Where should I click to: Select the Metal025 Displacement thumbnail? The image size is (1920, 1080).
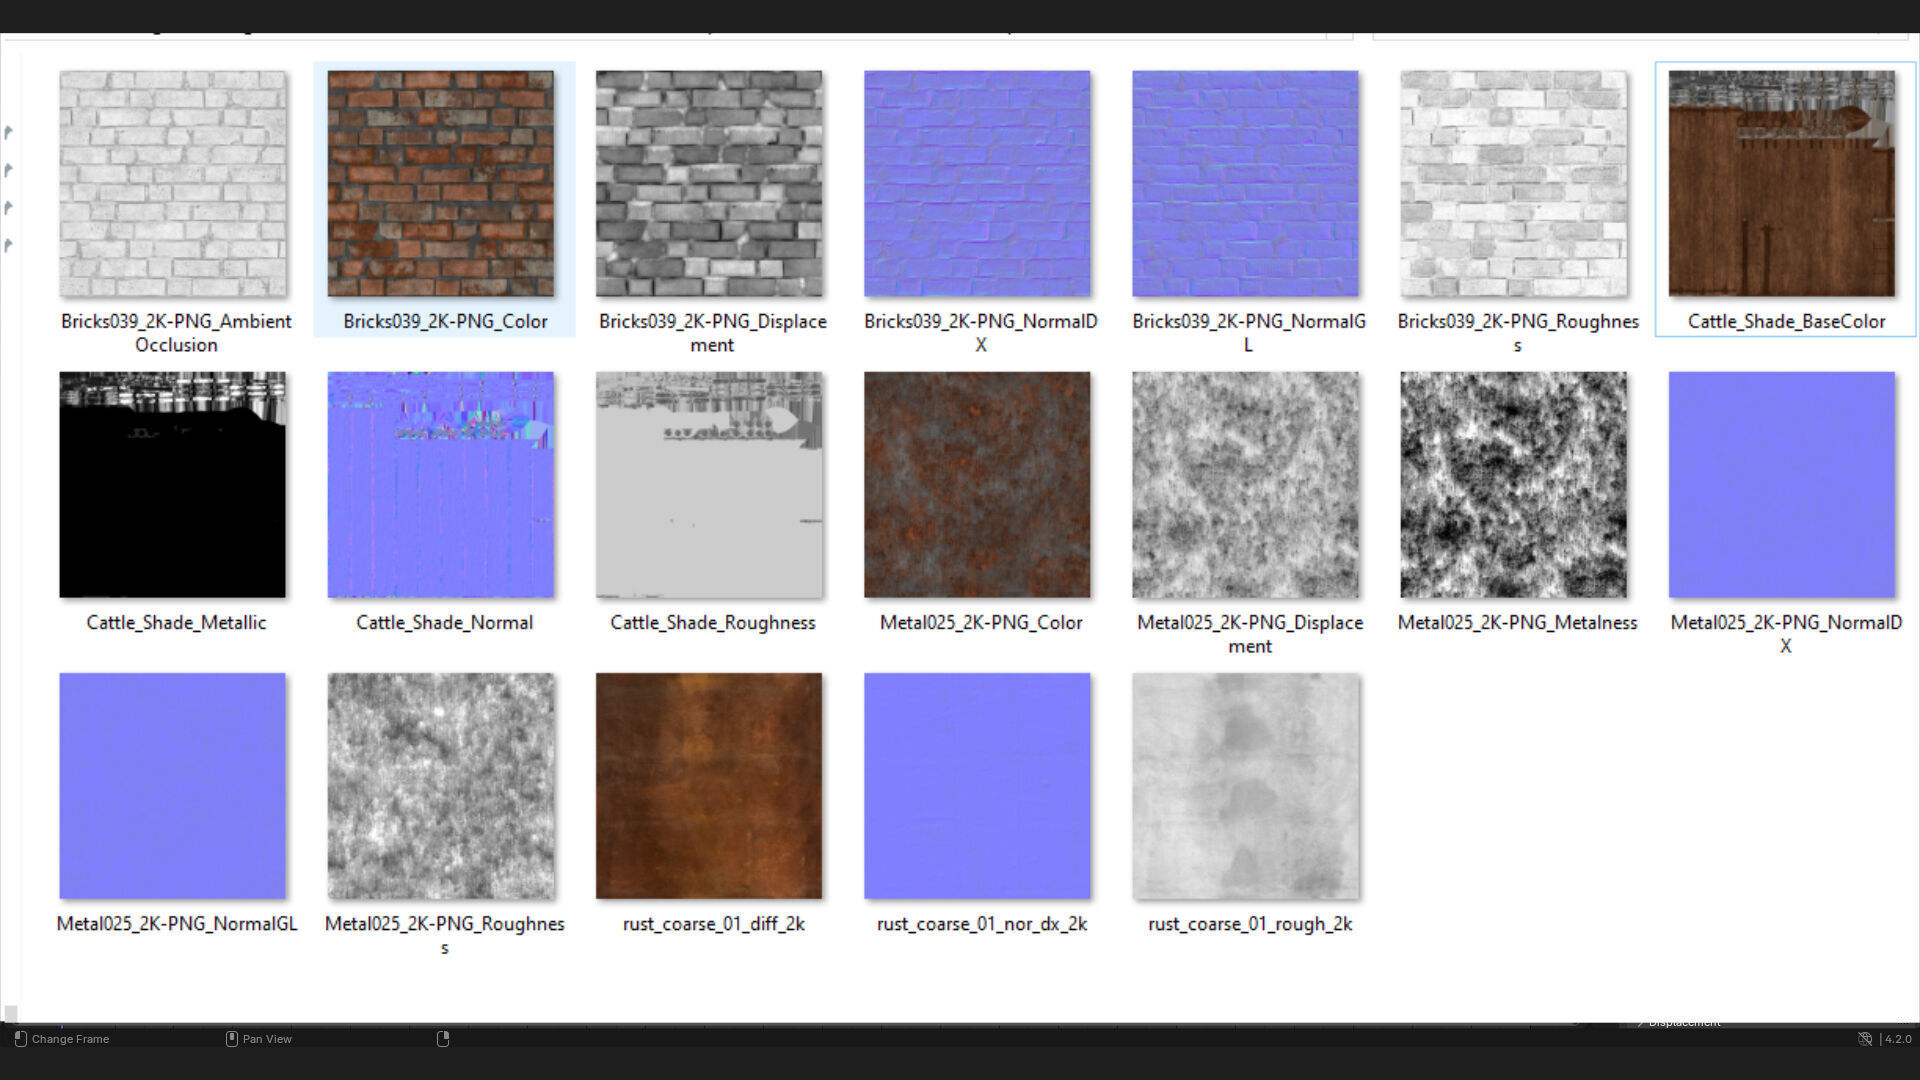tap(1245, 485)
